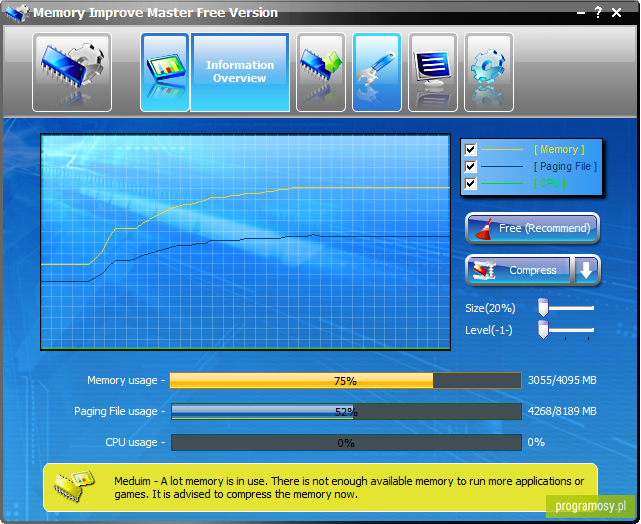Click the usage history graph area
641x524 pixels.
pos(245,242)
